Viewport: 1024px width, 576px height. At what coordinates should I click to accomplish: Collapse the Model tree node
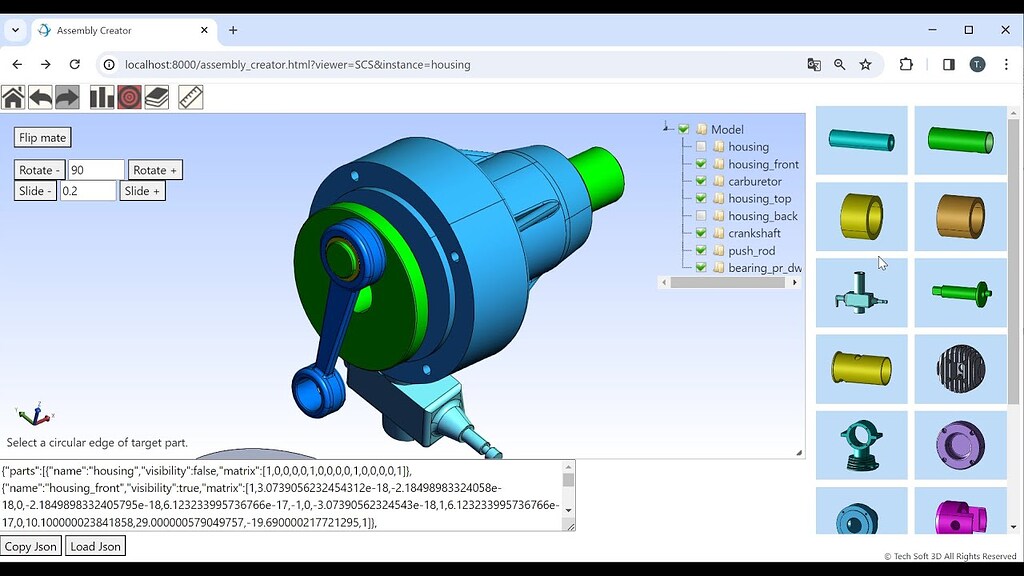pos(663,129)
